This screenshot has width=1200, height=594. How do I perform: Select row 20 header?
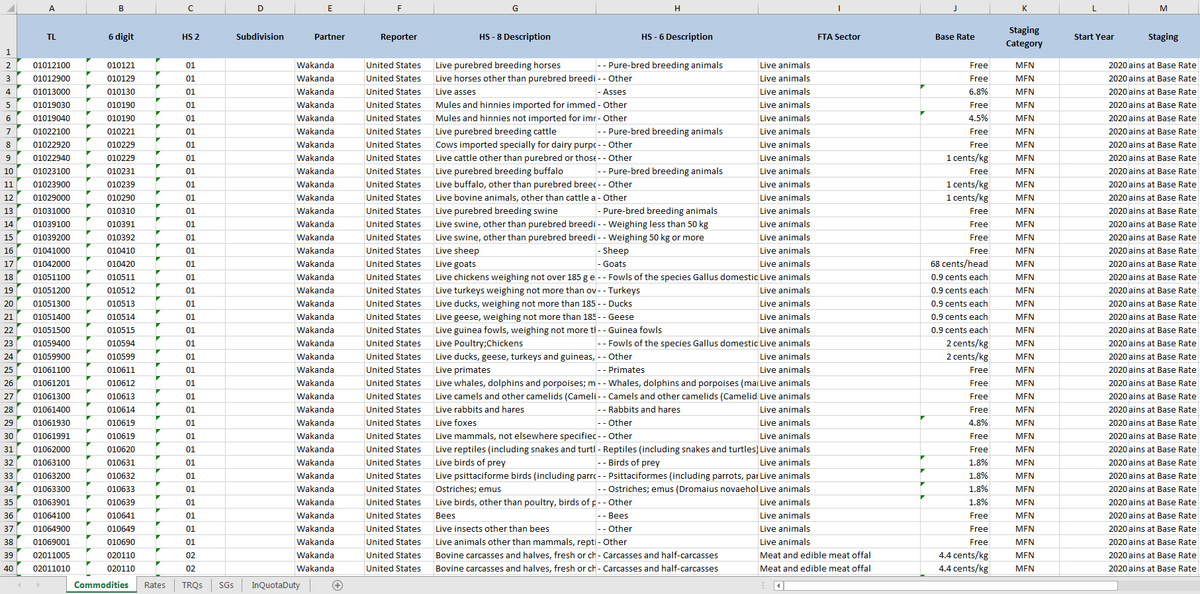tap(10, 303)
